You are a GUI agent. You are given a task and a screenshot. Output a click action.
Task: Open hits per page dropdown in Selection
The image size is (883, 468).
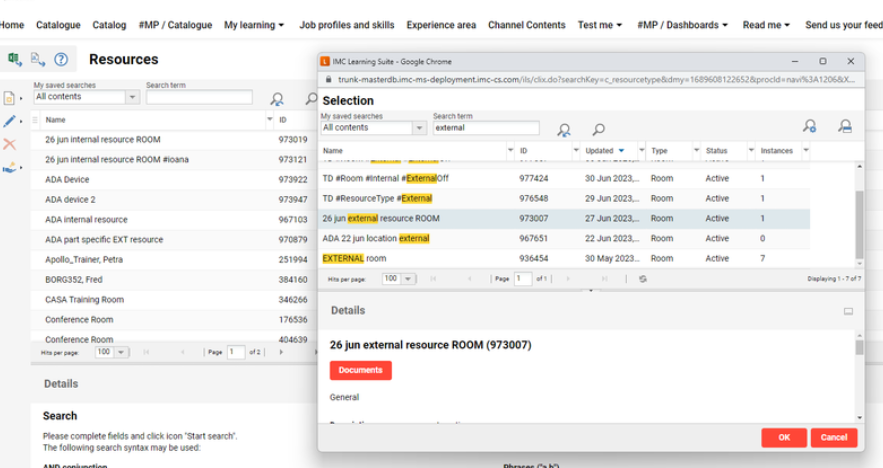(x=408, y=279)
